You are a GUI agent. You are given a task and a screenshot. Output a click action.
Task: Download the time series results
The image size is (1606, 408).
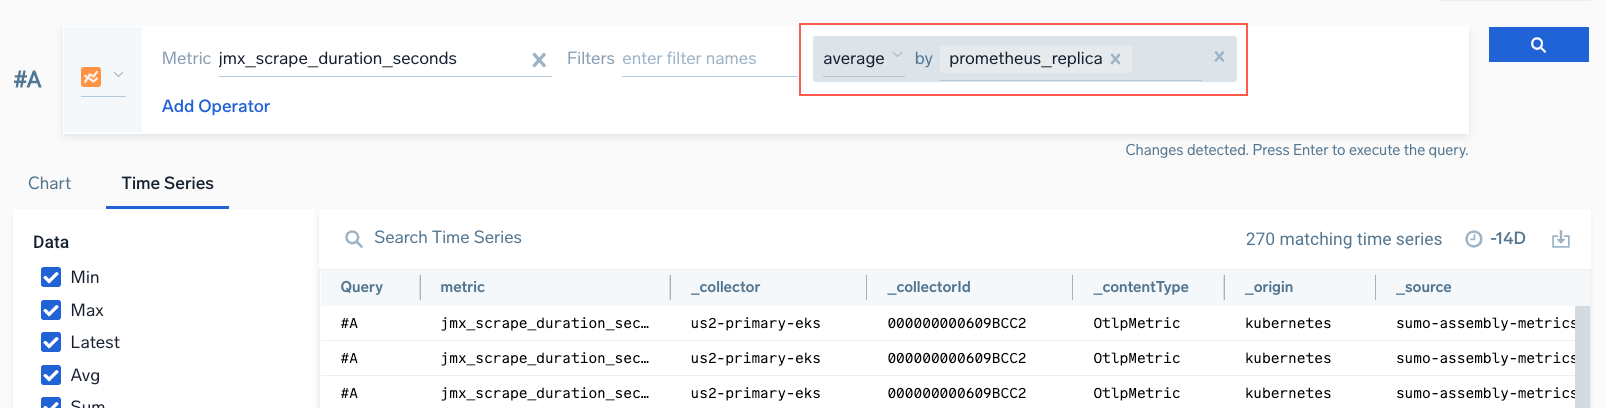(1561, 239)
